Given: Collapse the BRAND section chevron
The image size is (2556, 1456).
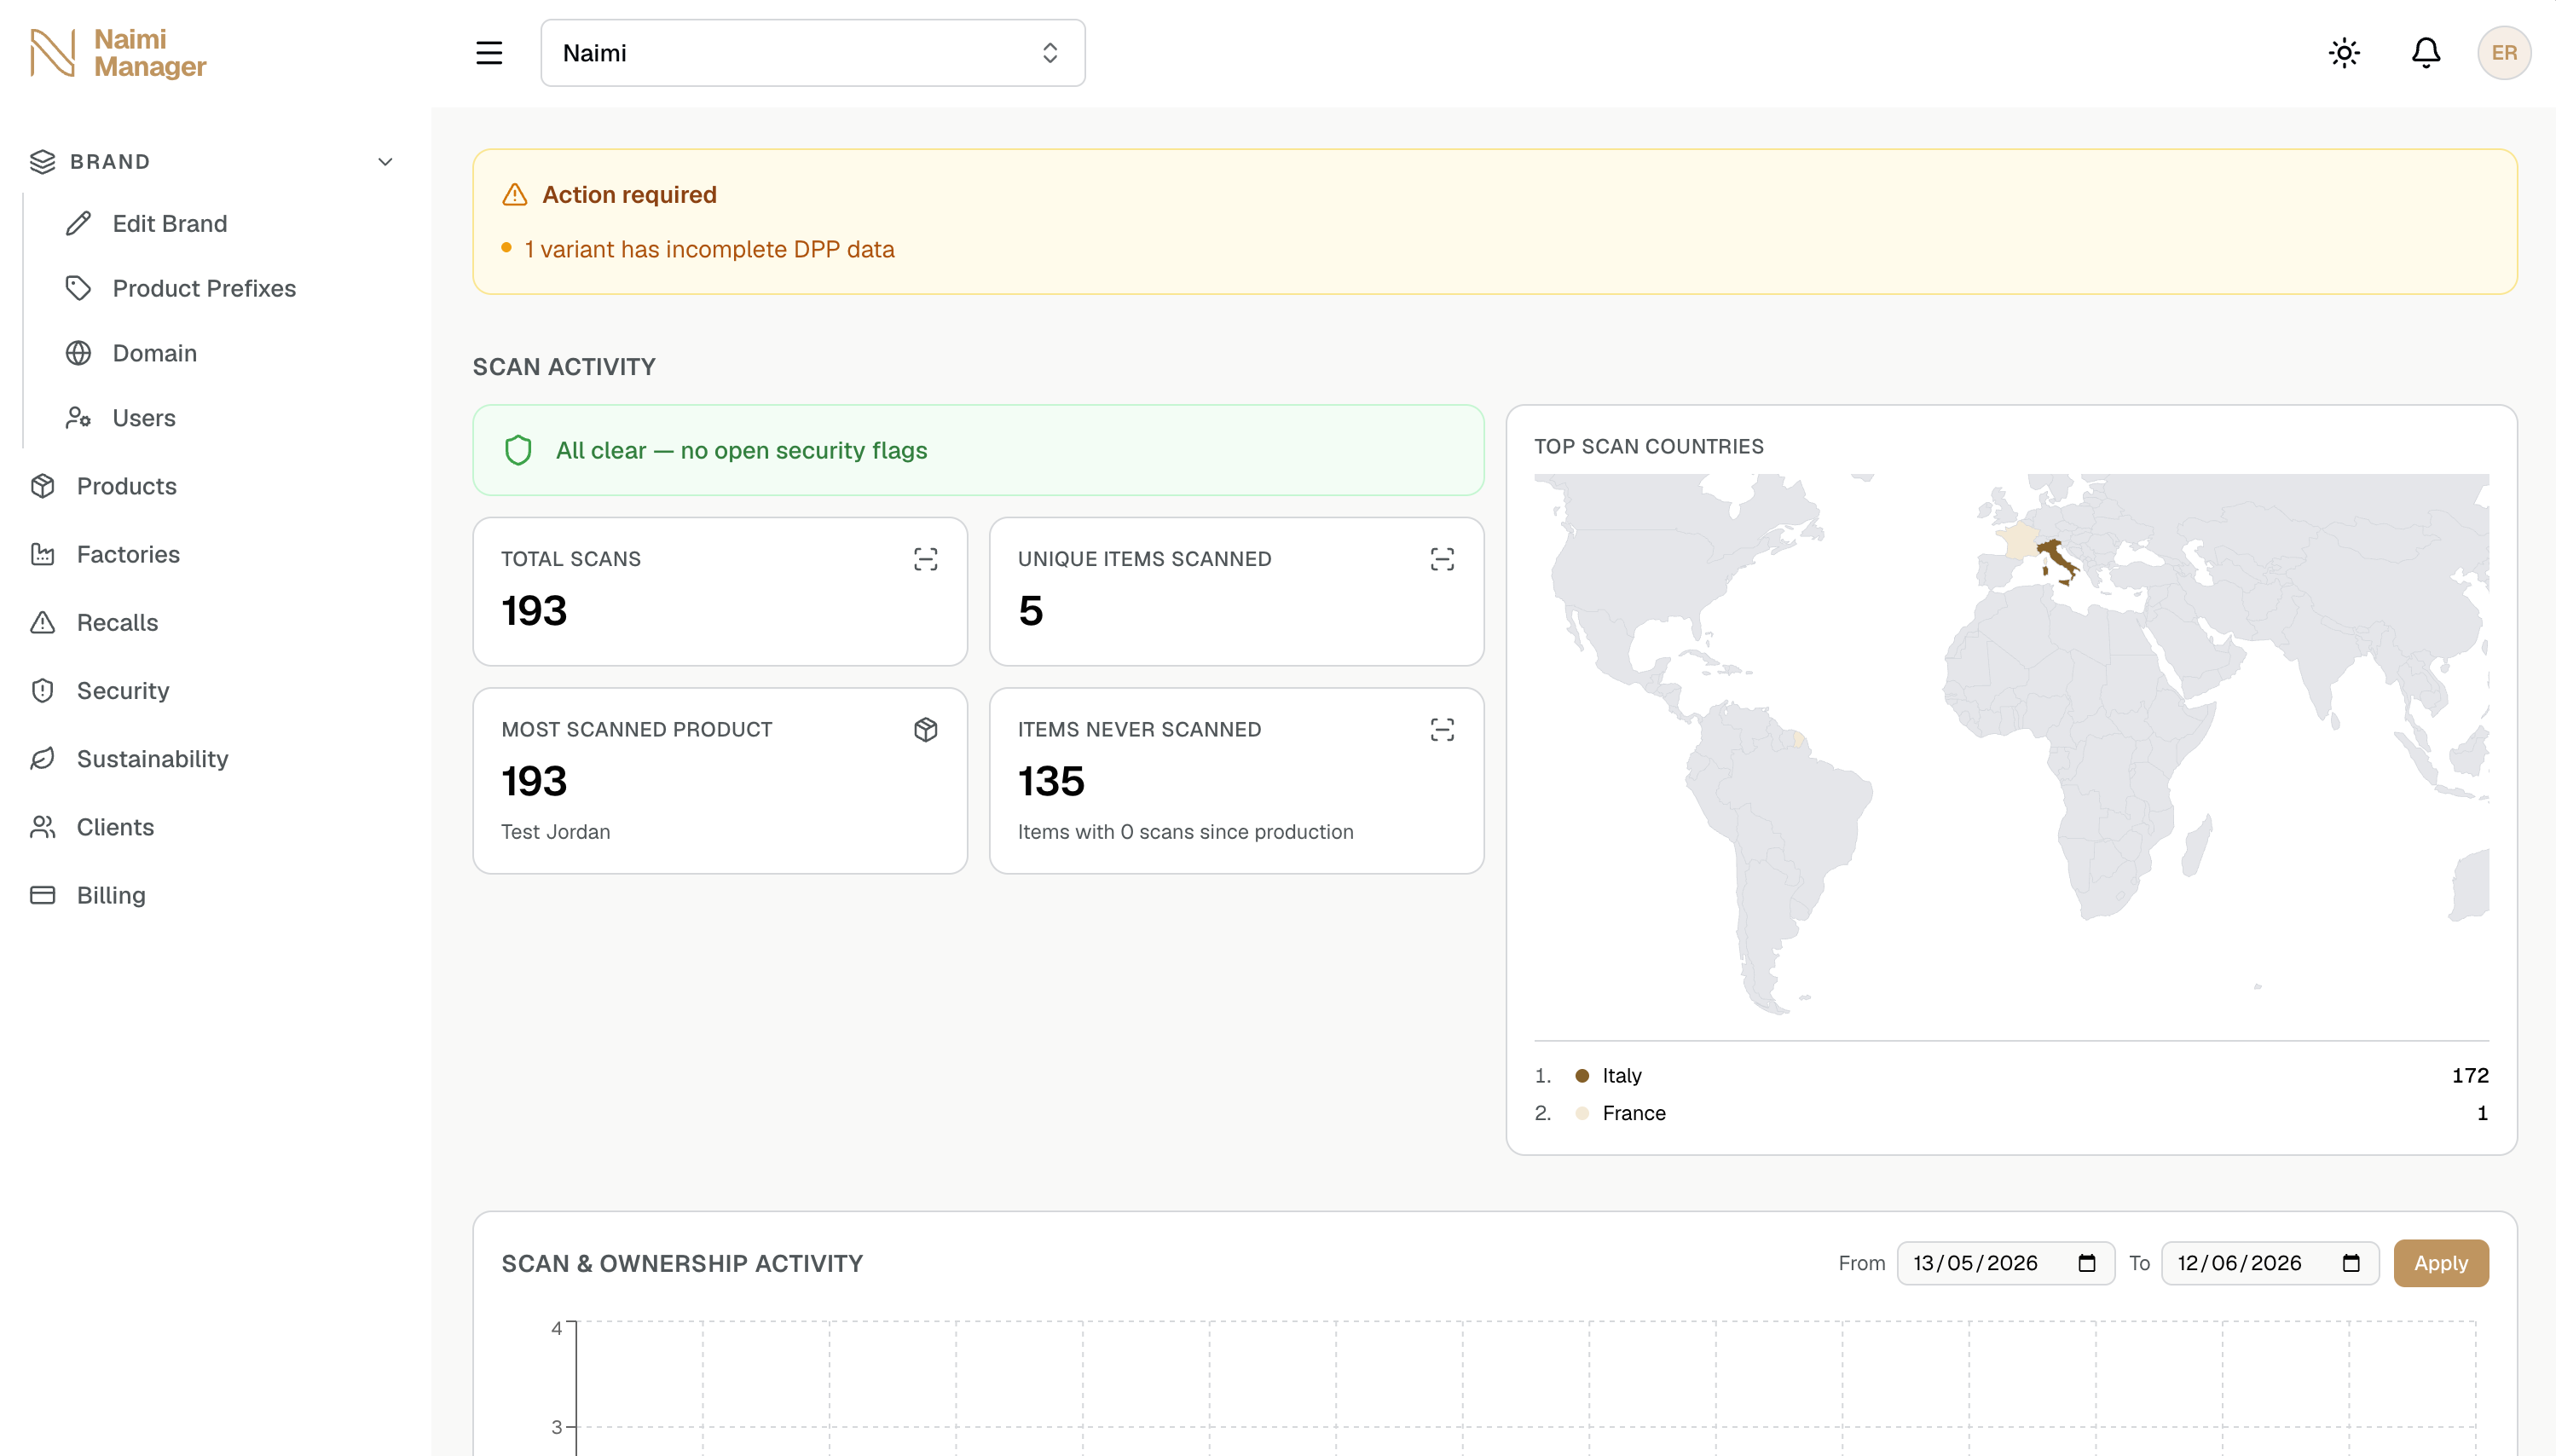Looking at the screenshot, I should pyautogui.click(x=385, y=162).
